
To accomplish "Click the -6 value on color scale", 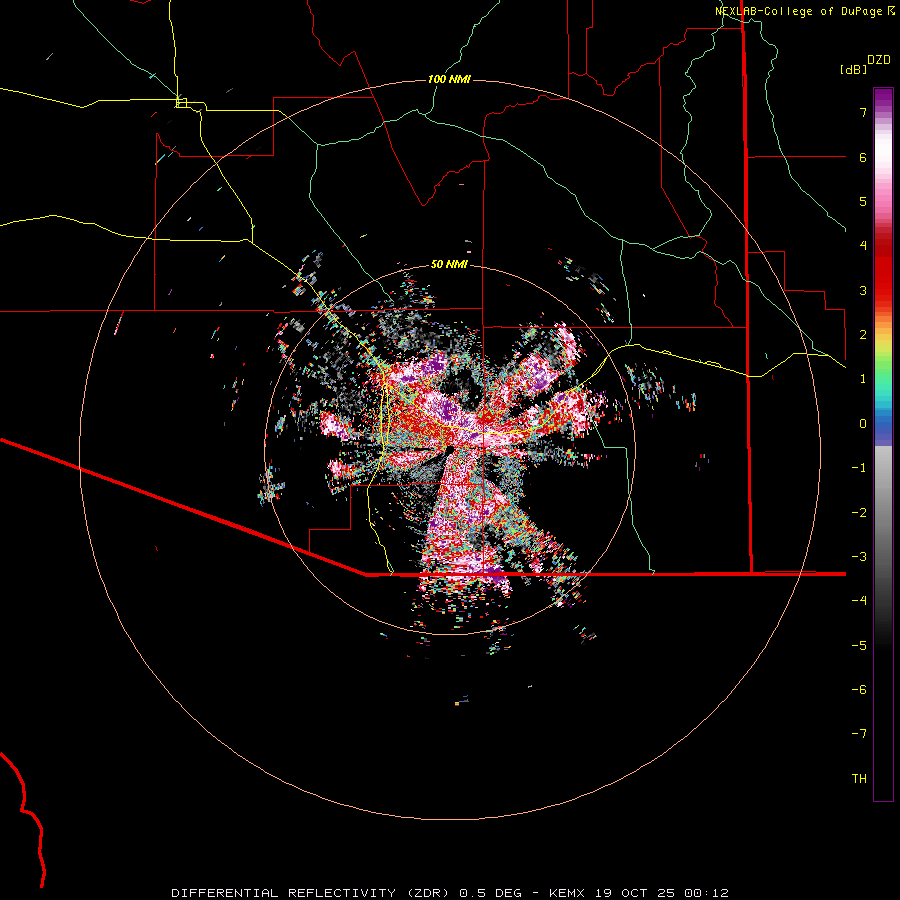I will [859, 690].
